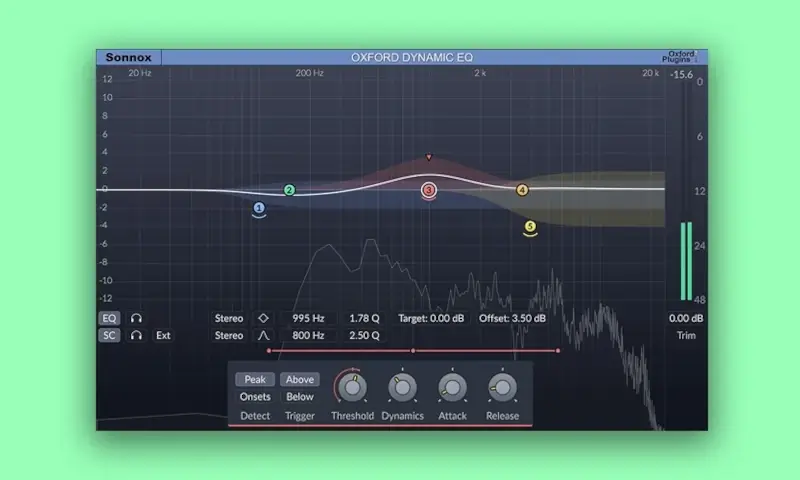
Task: Enable the Ext external side-chain button
Action: pyautogui.click(x=163, y=335)
